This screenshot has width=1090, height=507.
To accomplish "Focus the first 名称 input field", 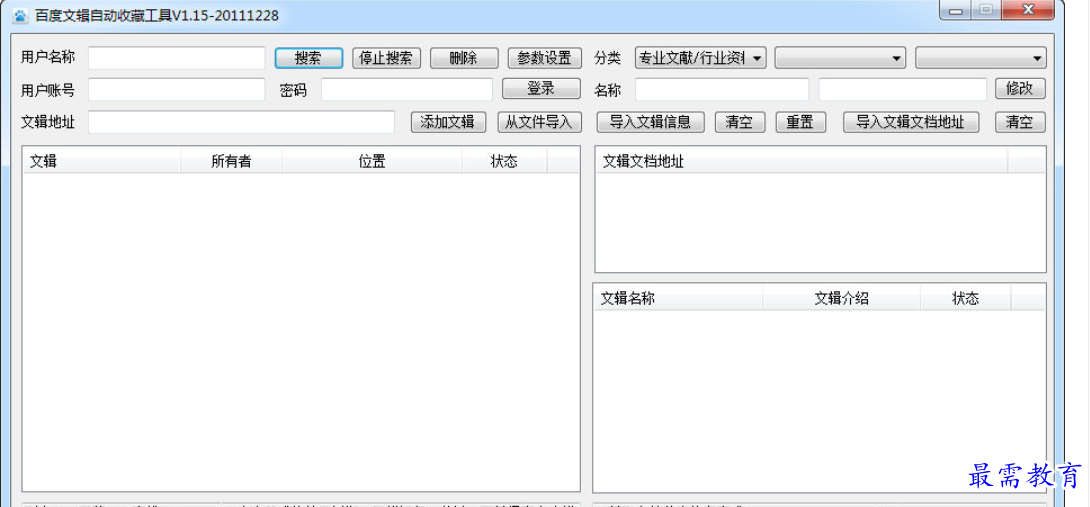I will point(722,90).
